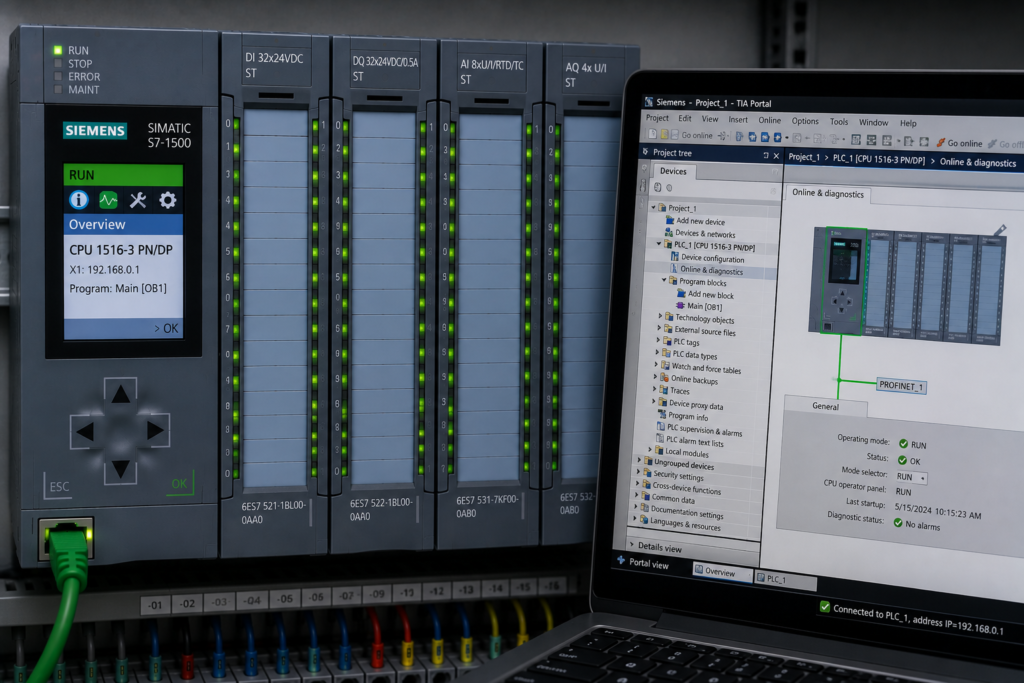Tap the wrench tools icon on PLC display

click(138, 200)
